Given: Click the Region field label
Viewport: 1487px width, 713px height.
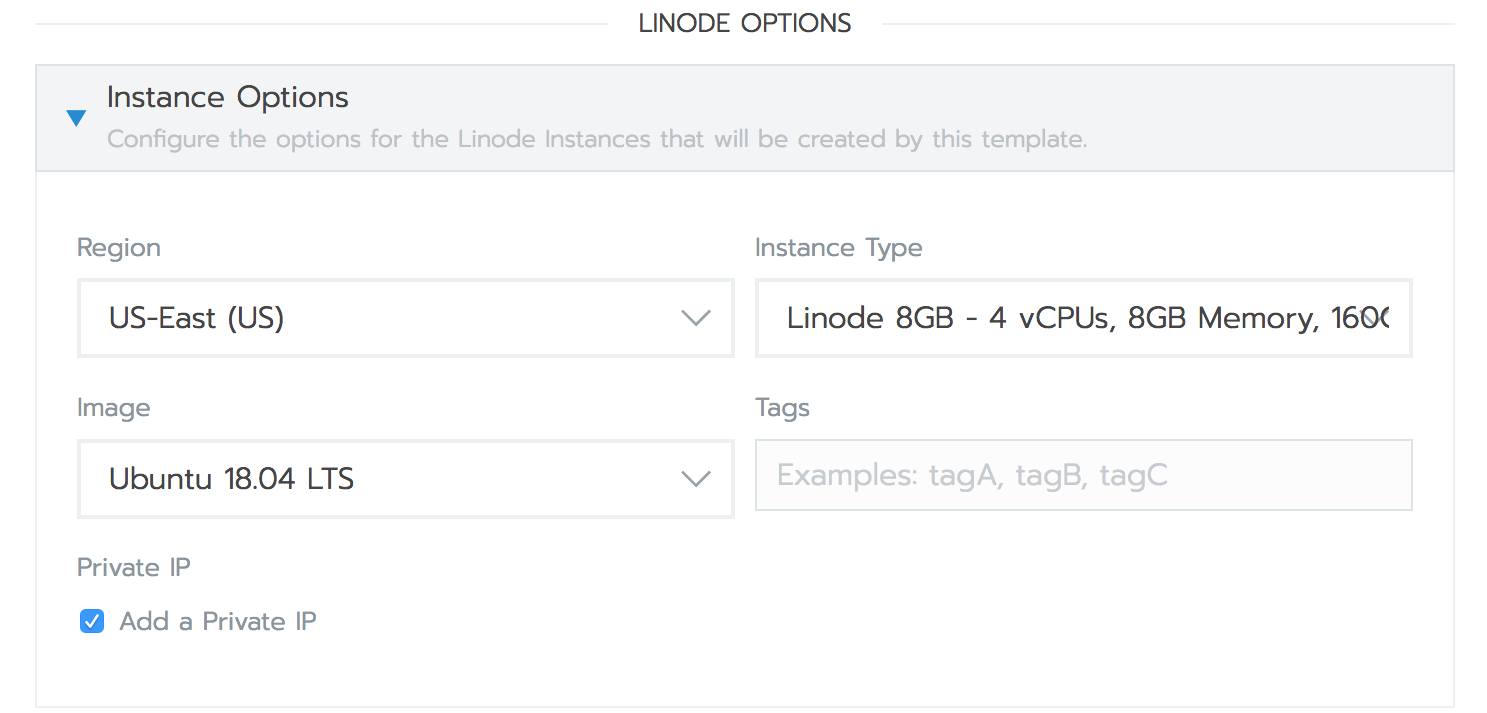Looking at the screenshot, I should [118, 247].
